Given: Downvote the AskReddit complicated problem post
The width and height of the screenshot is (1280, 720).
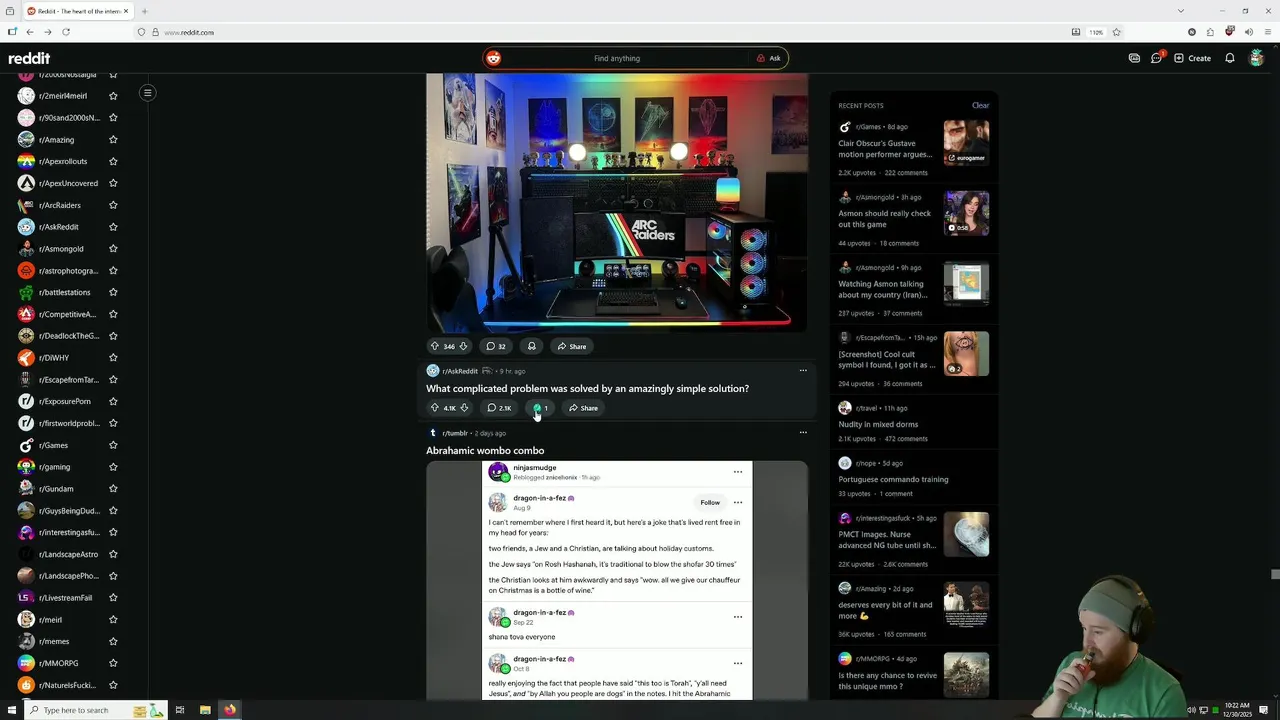Looking at the screenshot, I should tap(463, 408).
